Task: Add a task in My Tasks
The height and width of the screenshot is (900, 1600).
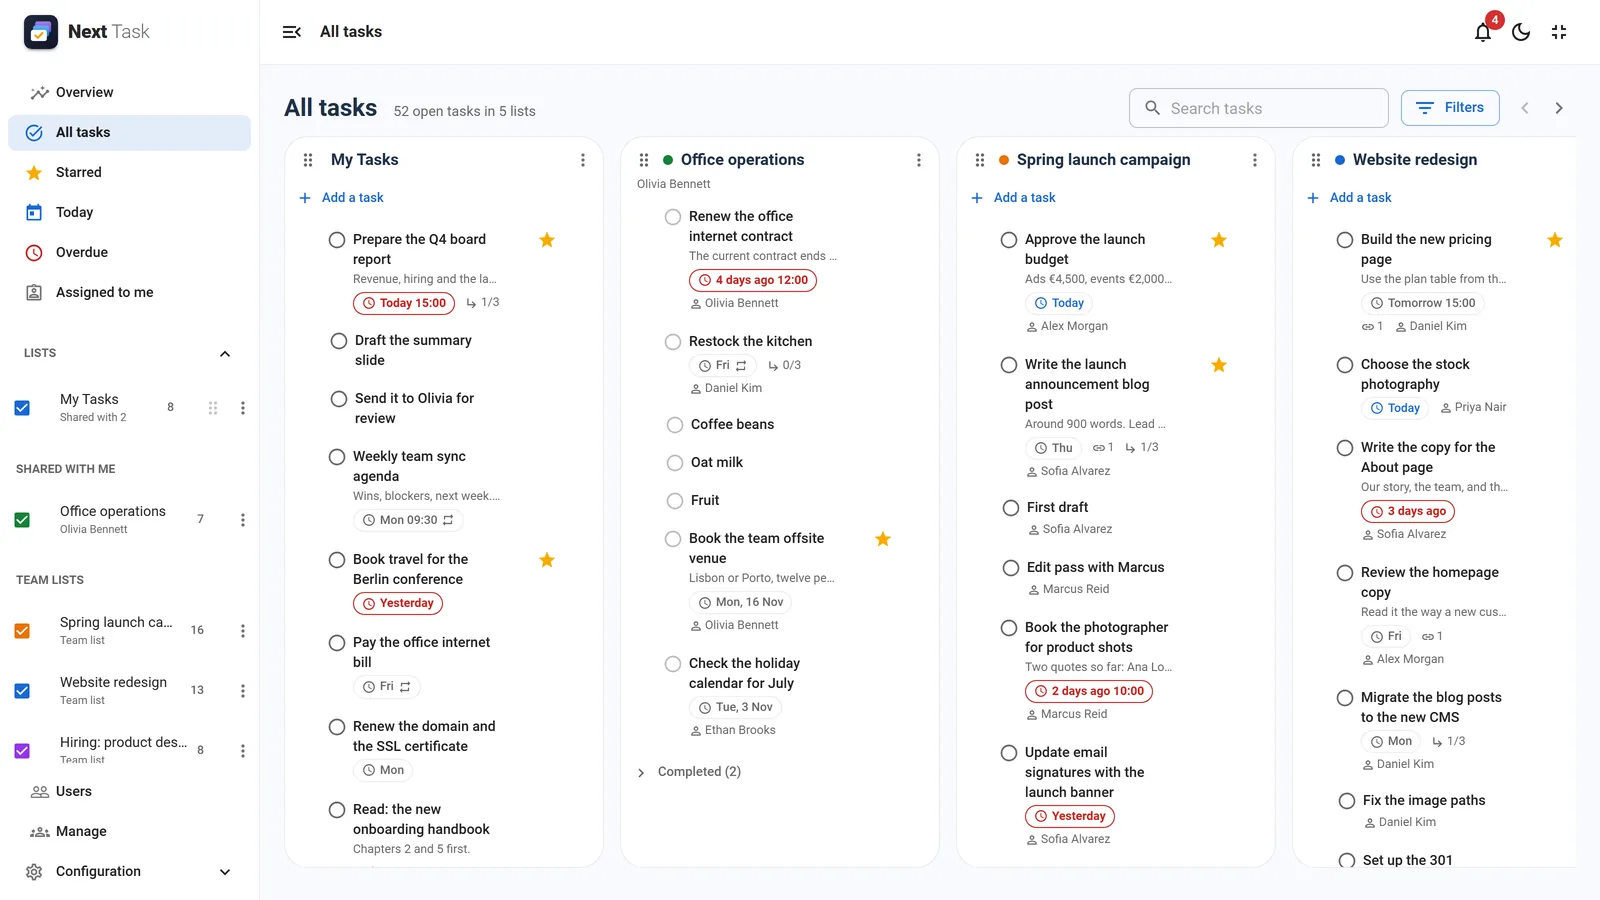Action: (341, 198)
